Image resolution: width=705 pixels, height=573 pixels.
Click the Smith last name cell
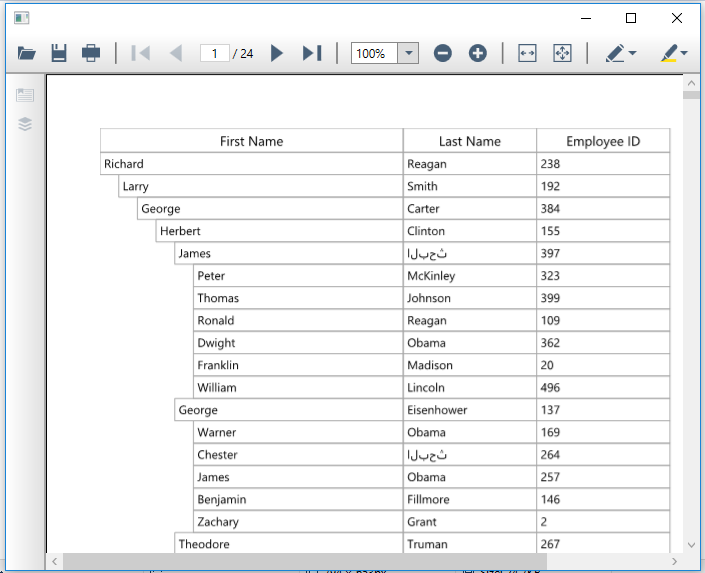[469, 186]
